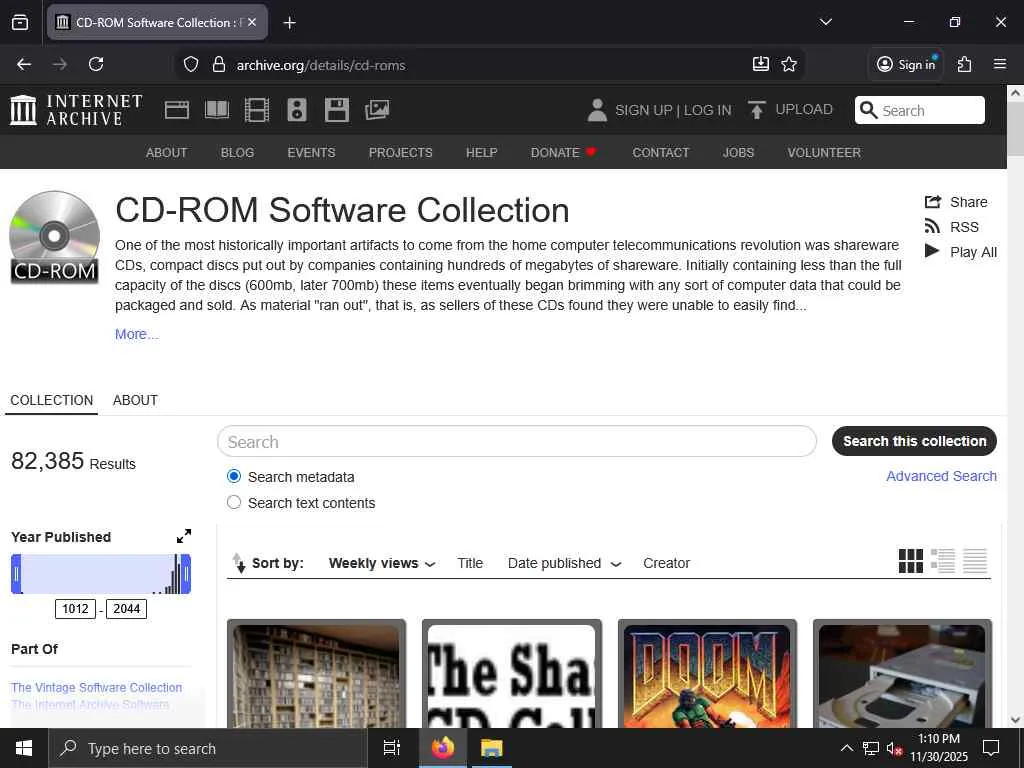Switch to the ABOUT collection tab
The width and height of the screenshot is (1024, 768).
click(135, 400)
